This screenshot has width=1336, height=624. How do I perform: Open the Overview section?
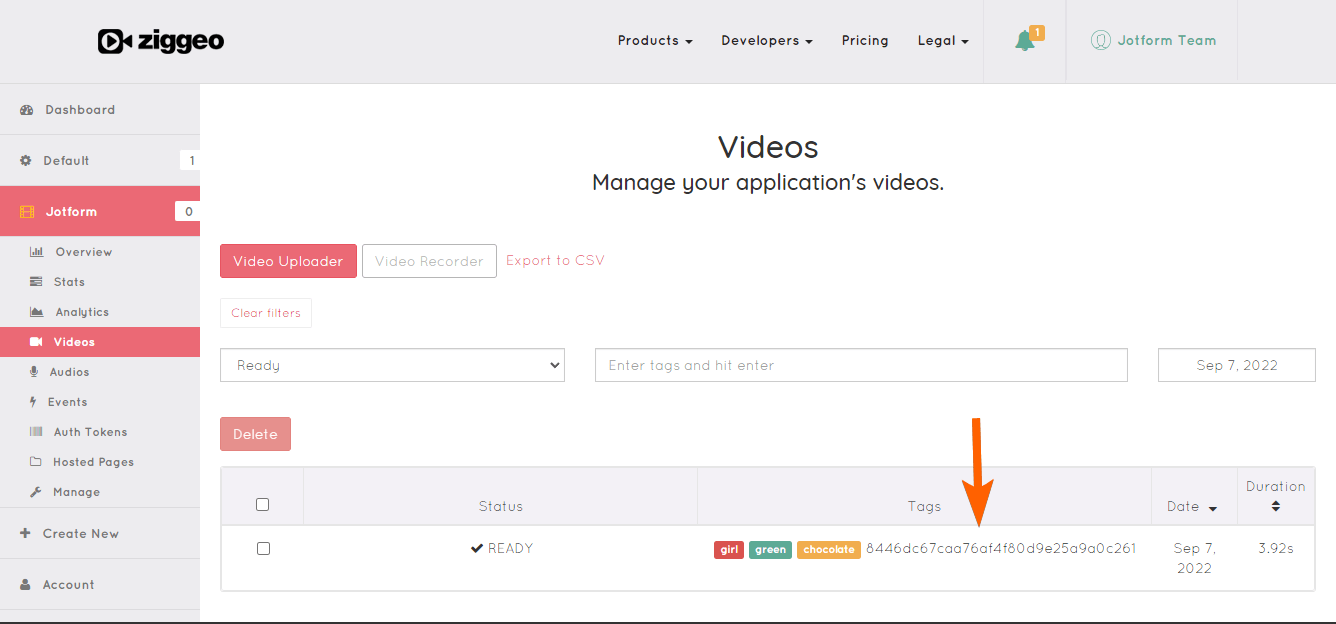tap(84, 252)
